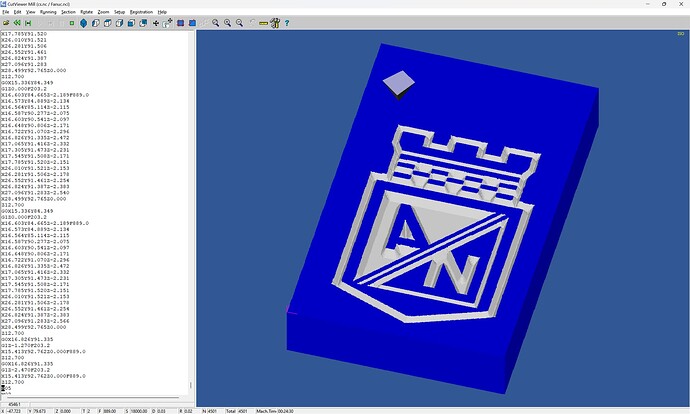The height and width of the screenshot is (414, 690).
Task: Open the Help menu
Action: click(x=162, y=12)
